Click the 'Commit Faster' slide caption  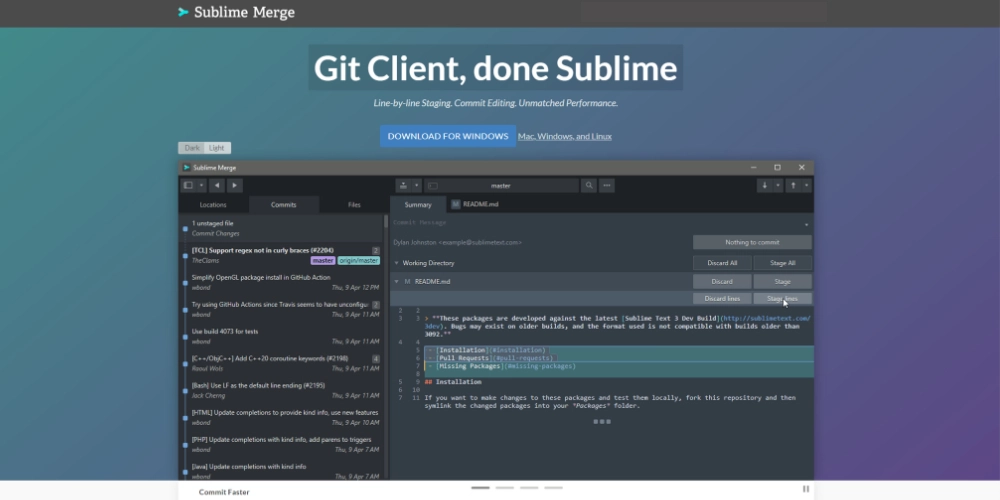pos(224,492)
